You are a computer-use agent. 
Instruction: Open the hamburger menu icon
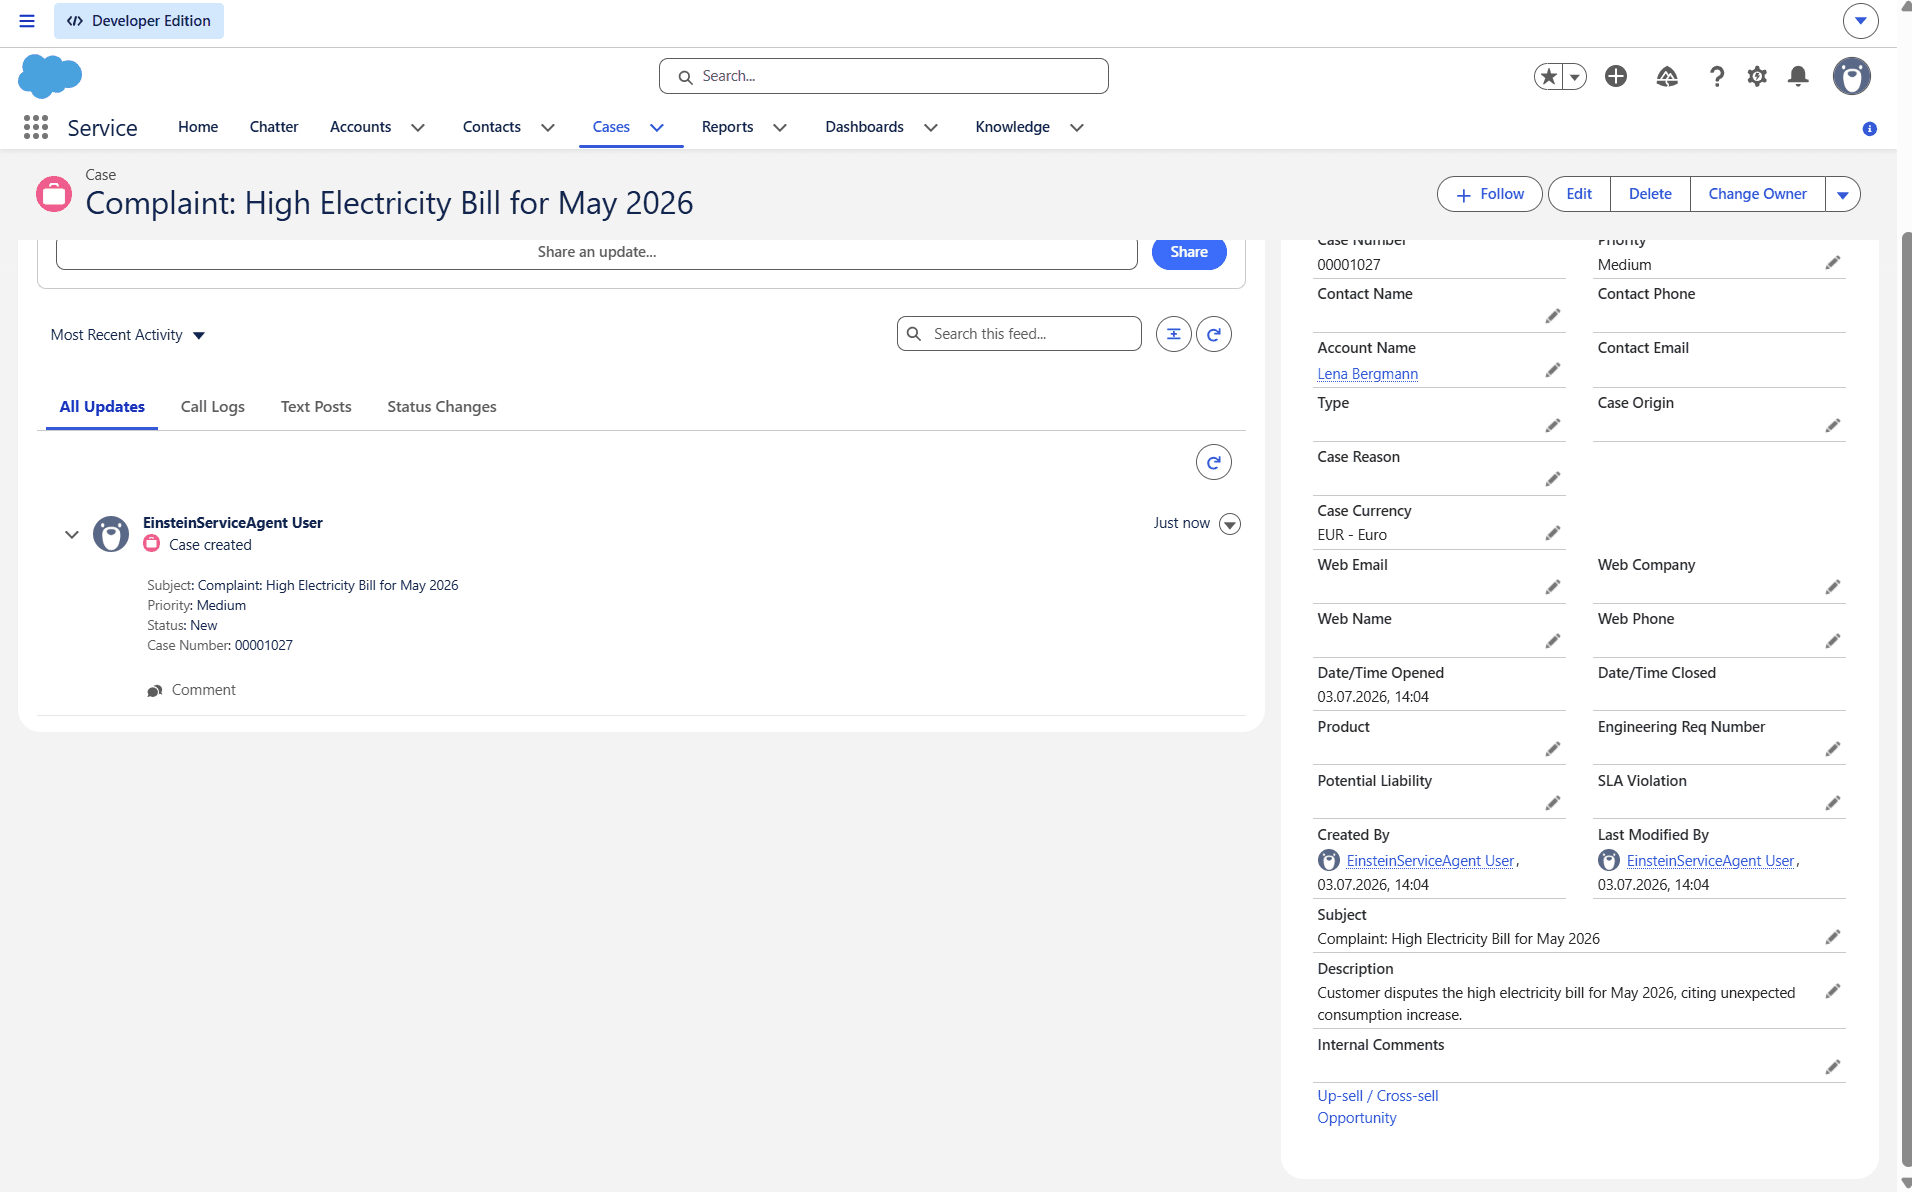tap(27, 21)
